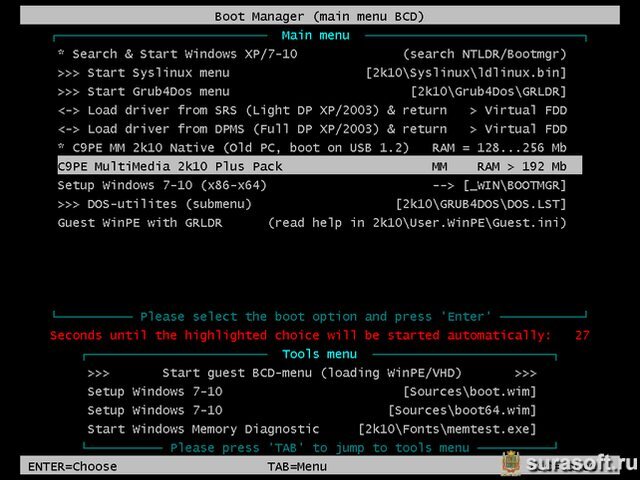Click '> Virtual FDD' on the SRS row
The height and width of the screenshot is (480, 640).
click(518, 110)
